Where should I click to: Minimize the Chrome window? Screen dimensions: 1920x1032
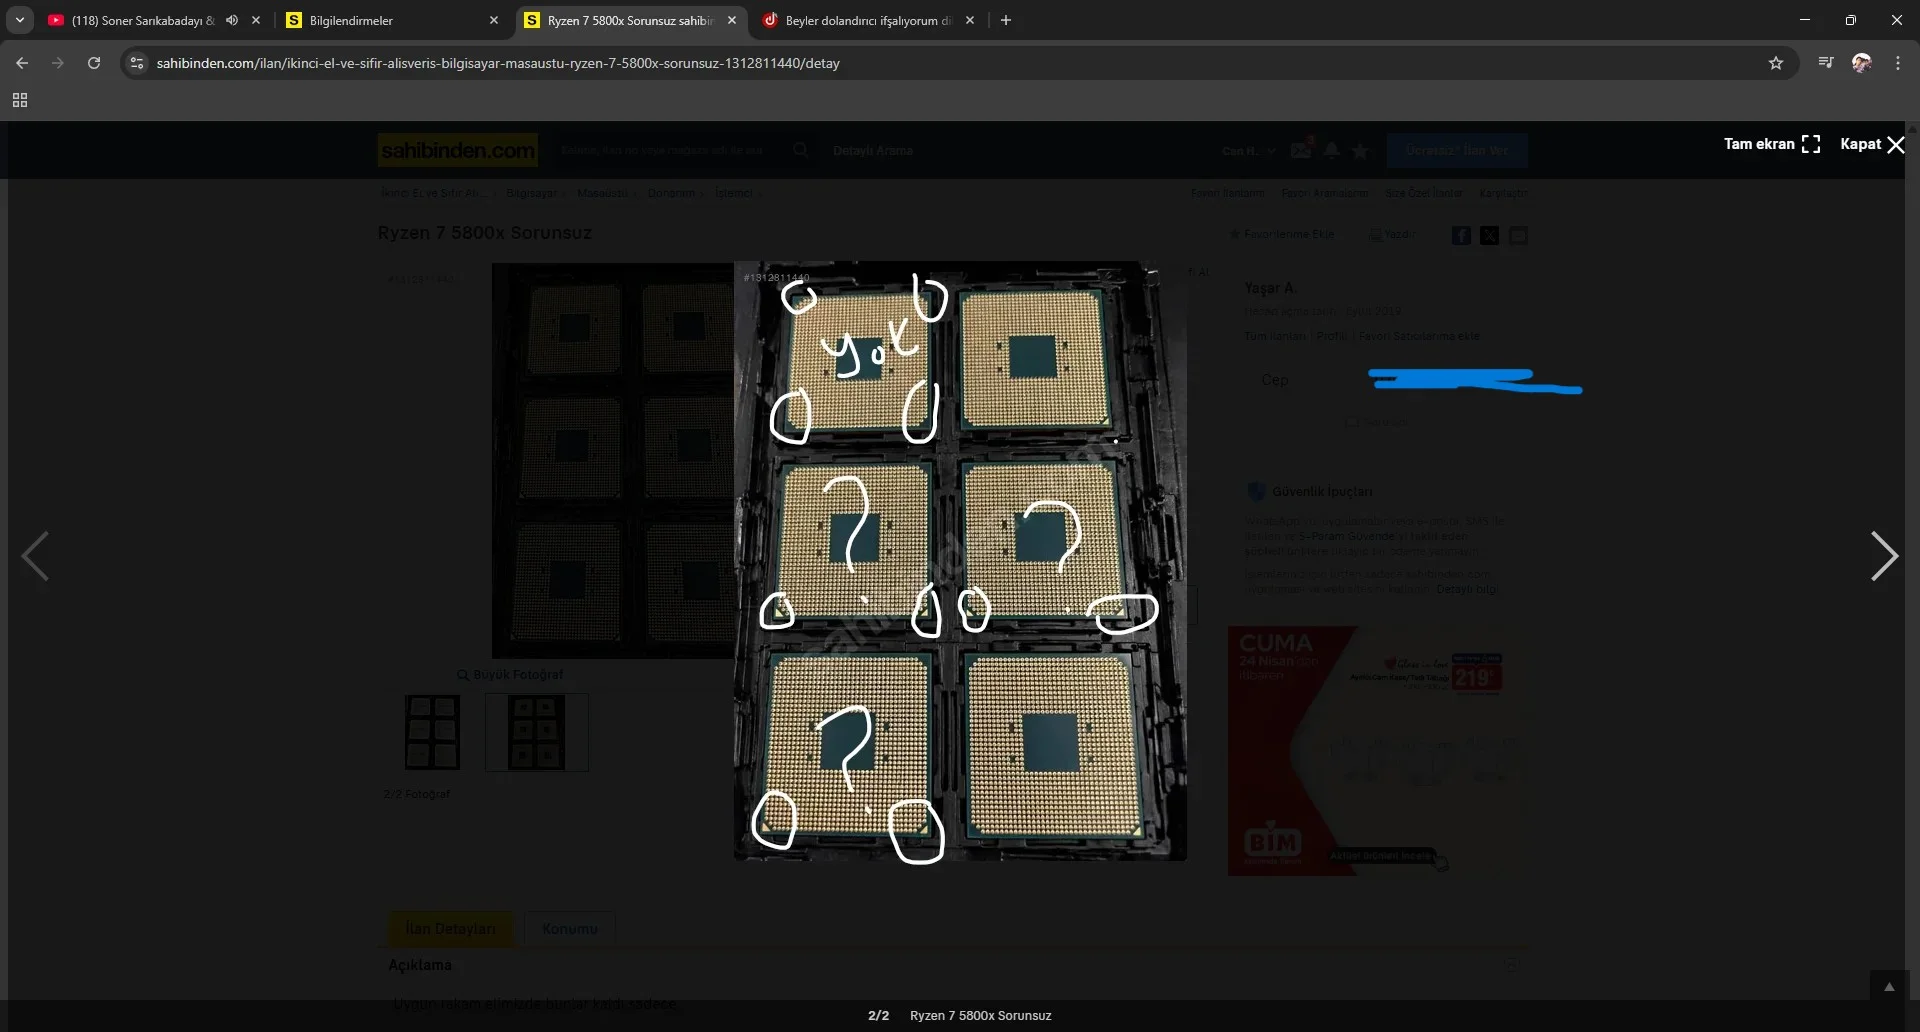pyautogui.click(x=1805, y=20)
